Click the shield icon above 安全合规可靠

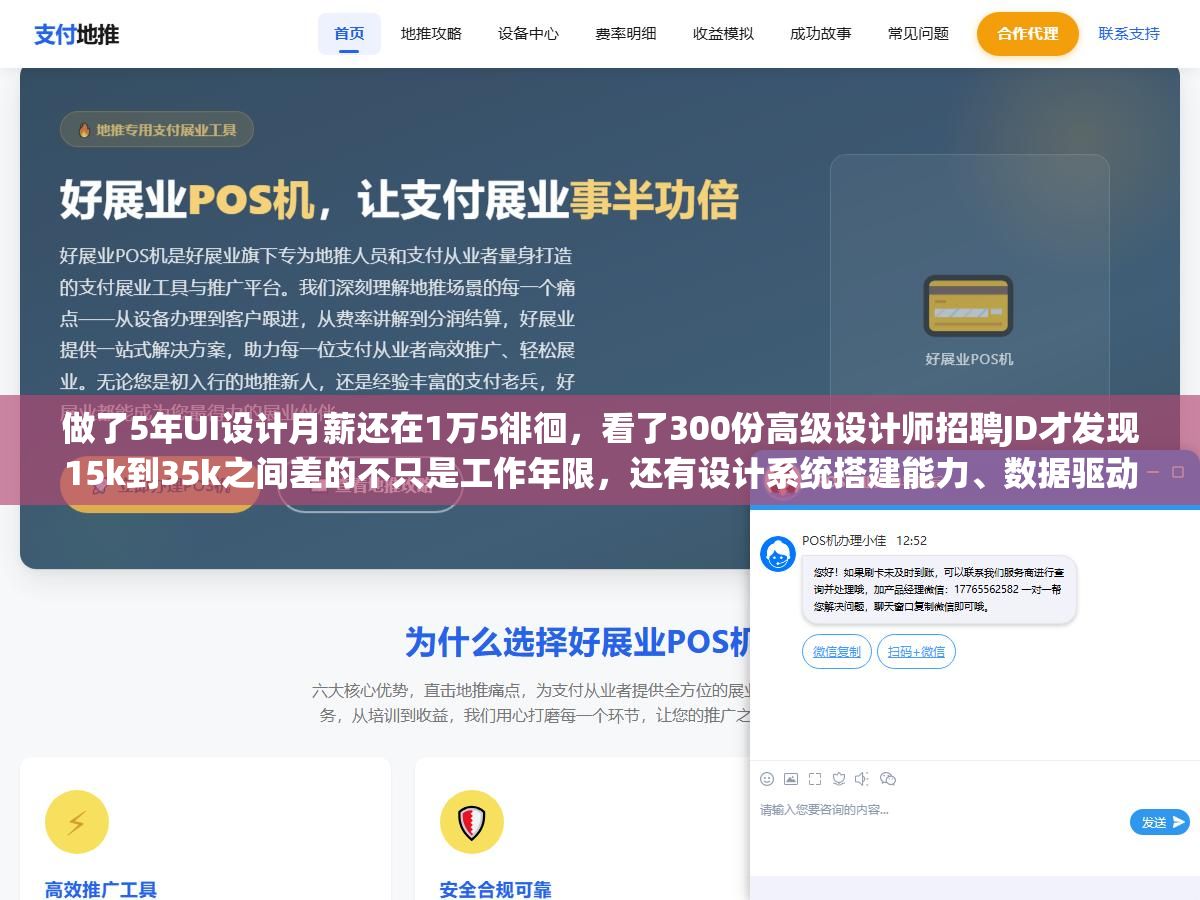[x=471, y=822]
